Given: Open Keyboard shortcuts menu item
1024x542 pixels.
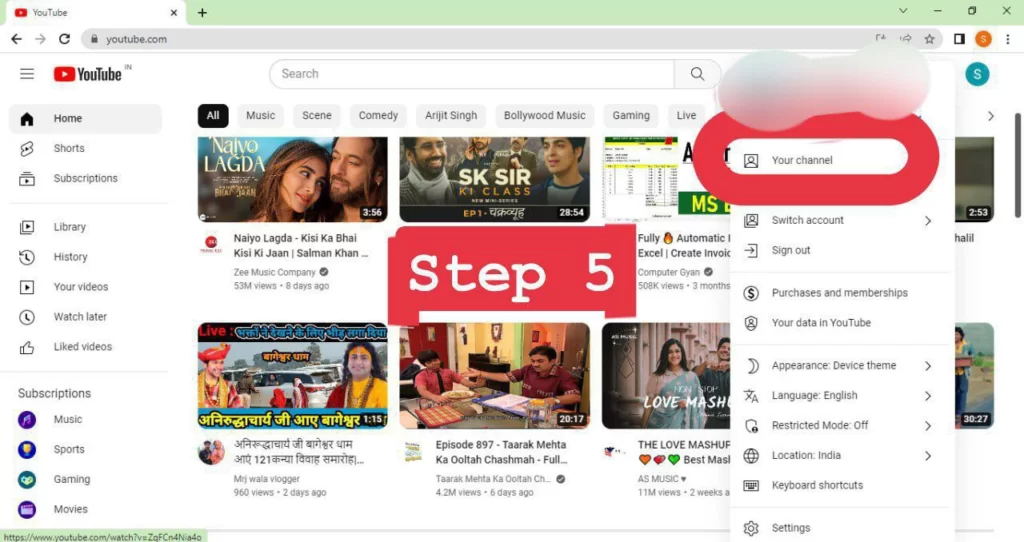Looking at the screenshot, I should [x=840, y=485].
